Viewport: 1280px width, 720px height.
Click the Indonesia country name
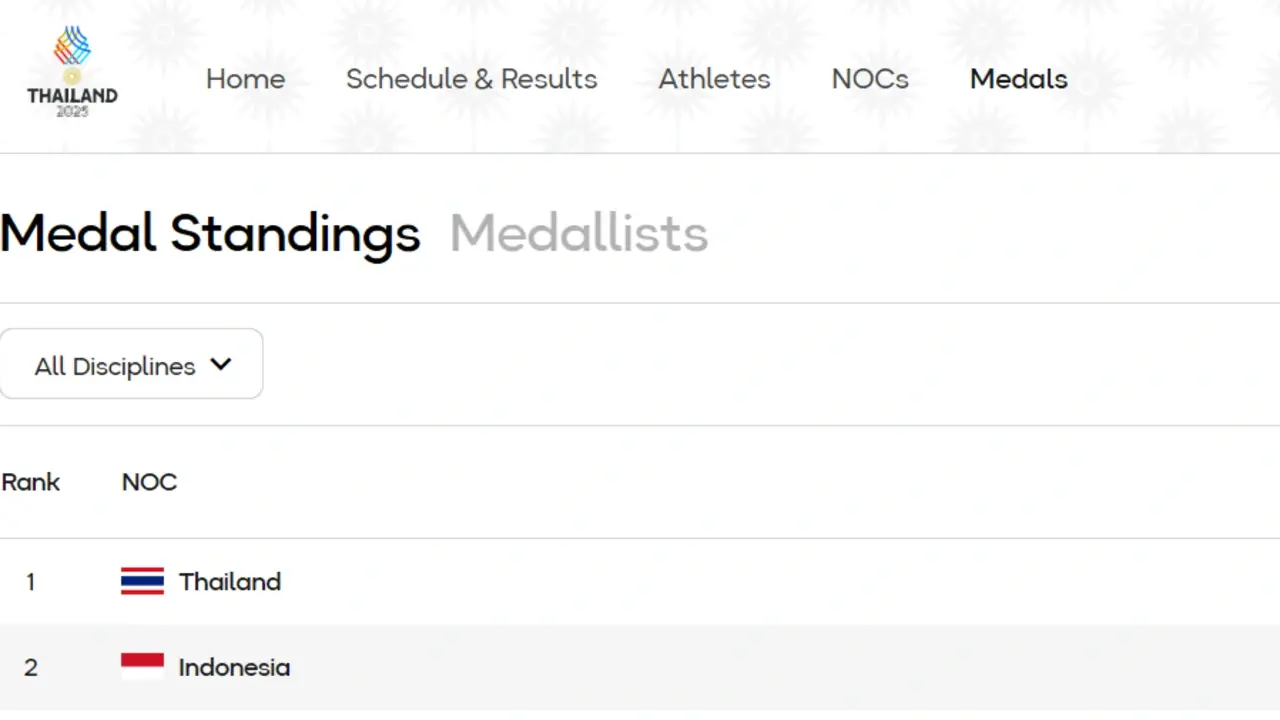click(x=234, y=667)
